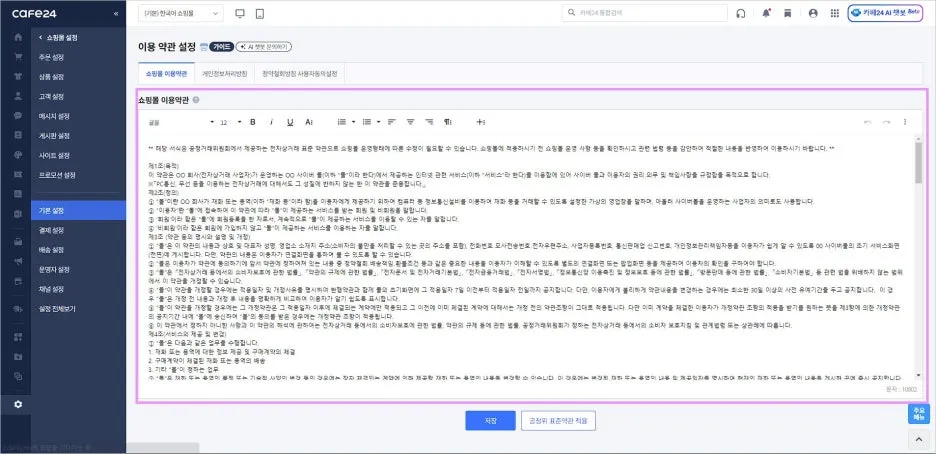The height and width of the screenshot is (454, 936).
Task: Open the font style A icon
Action: coord(309,122)
